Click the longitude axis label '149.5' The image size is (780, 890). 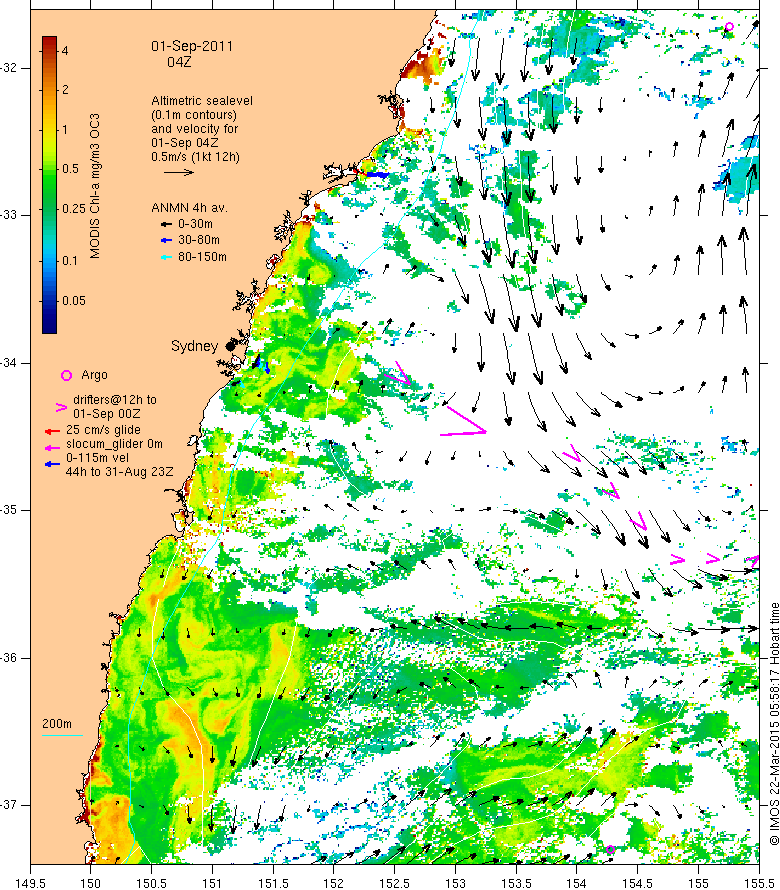(x=30, y=884)
